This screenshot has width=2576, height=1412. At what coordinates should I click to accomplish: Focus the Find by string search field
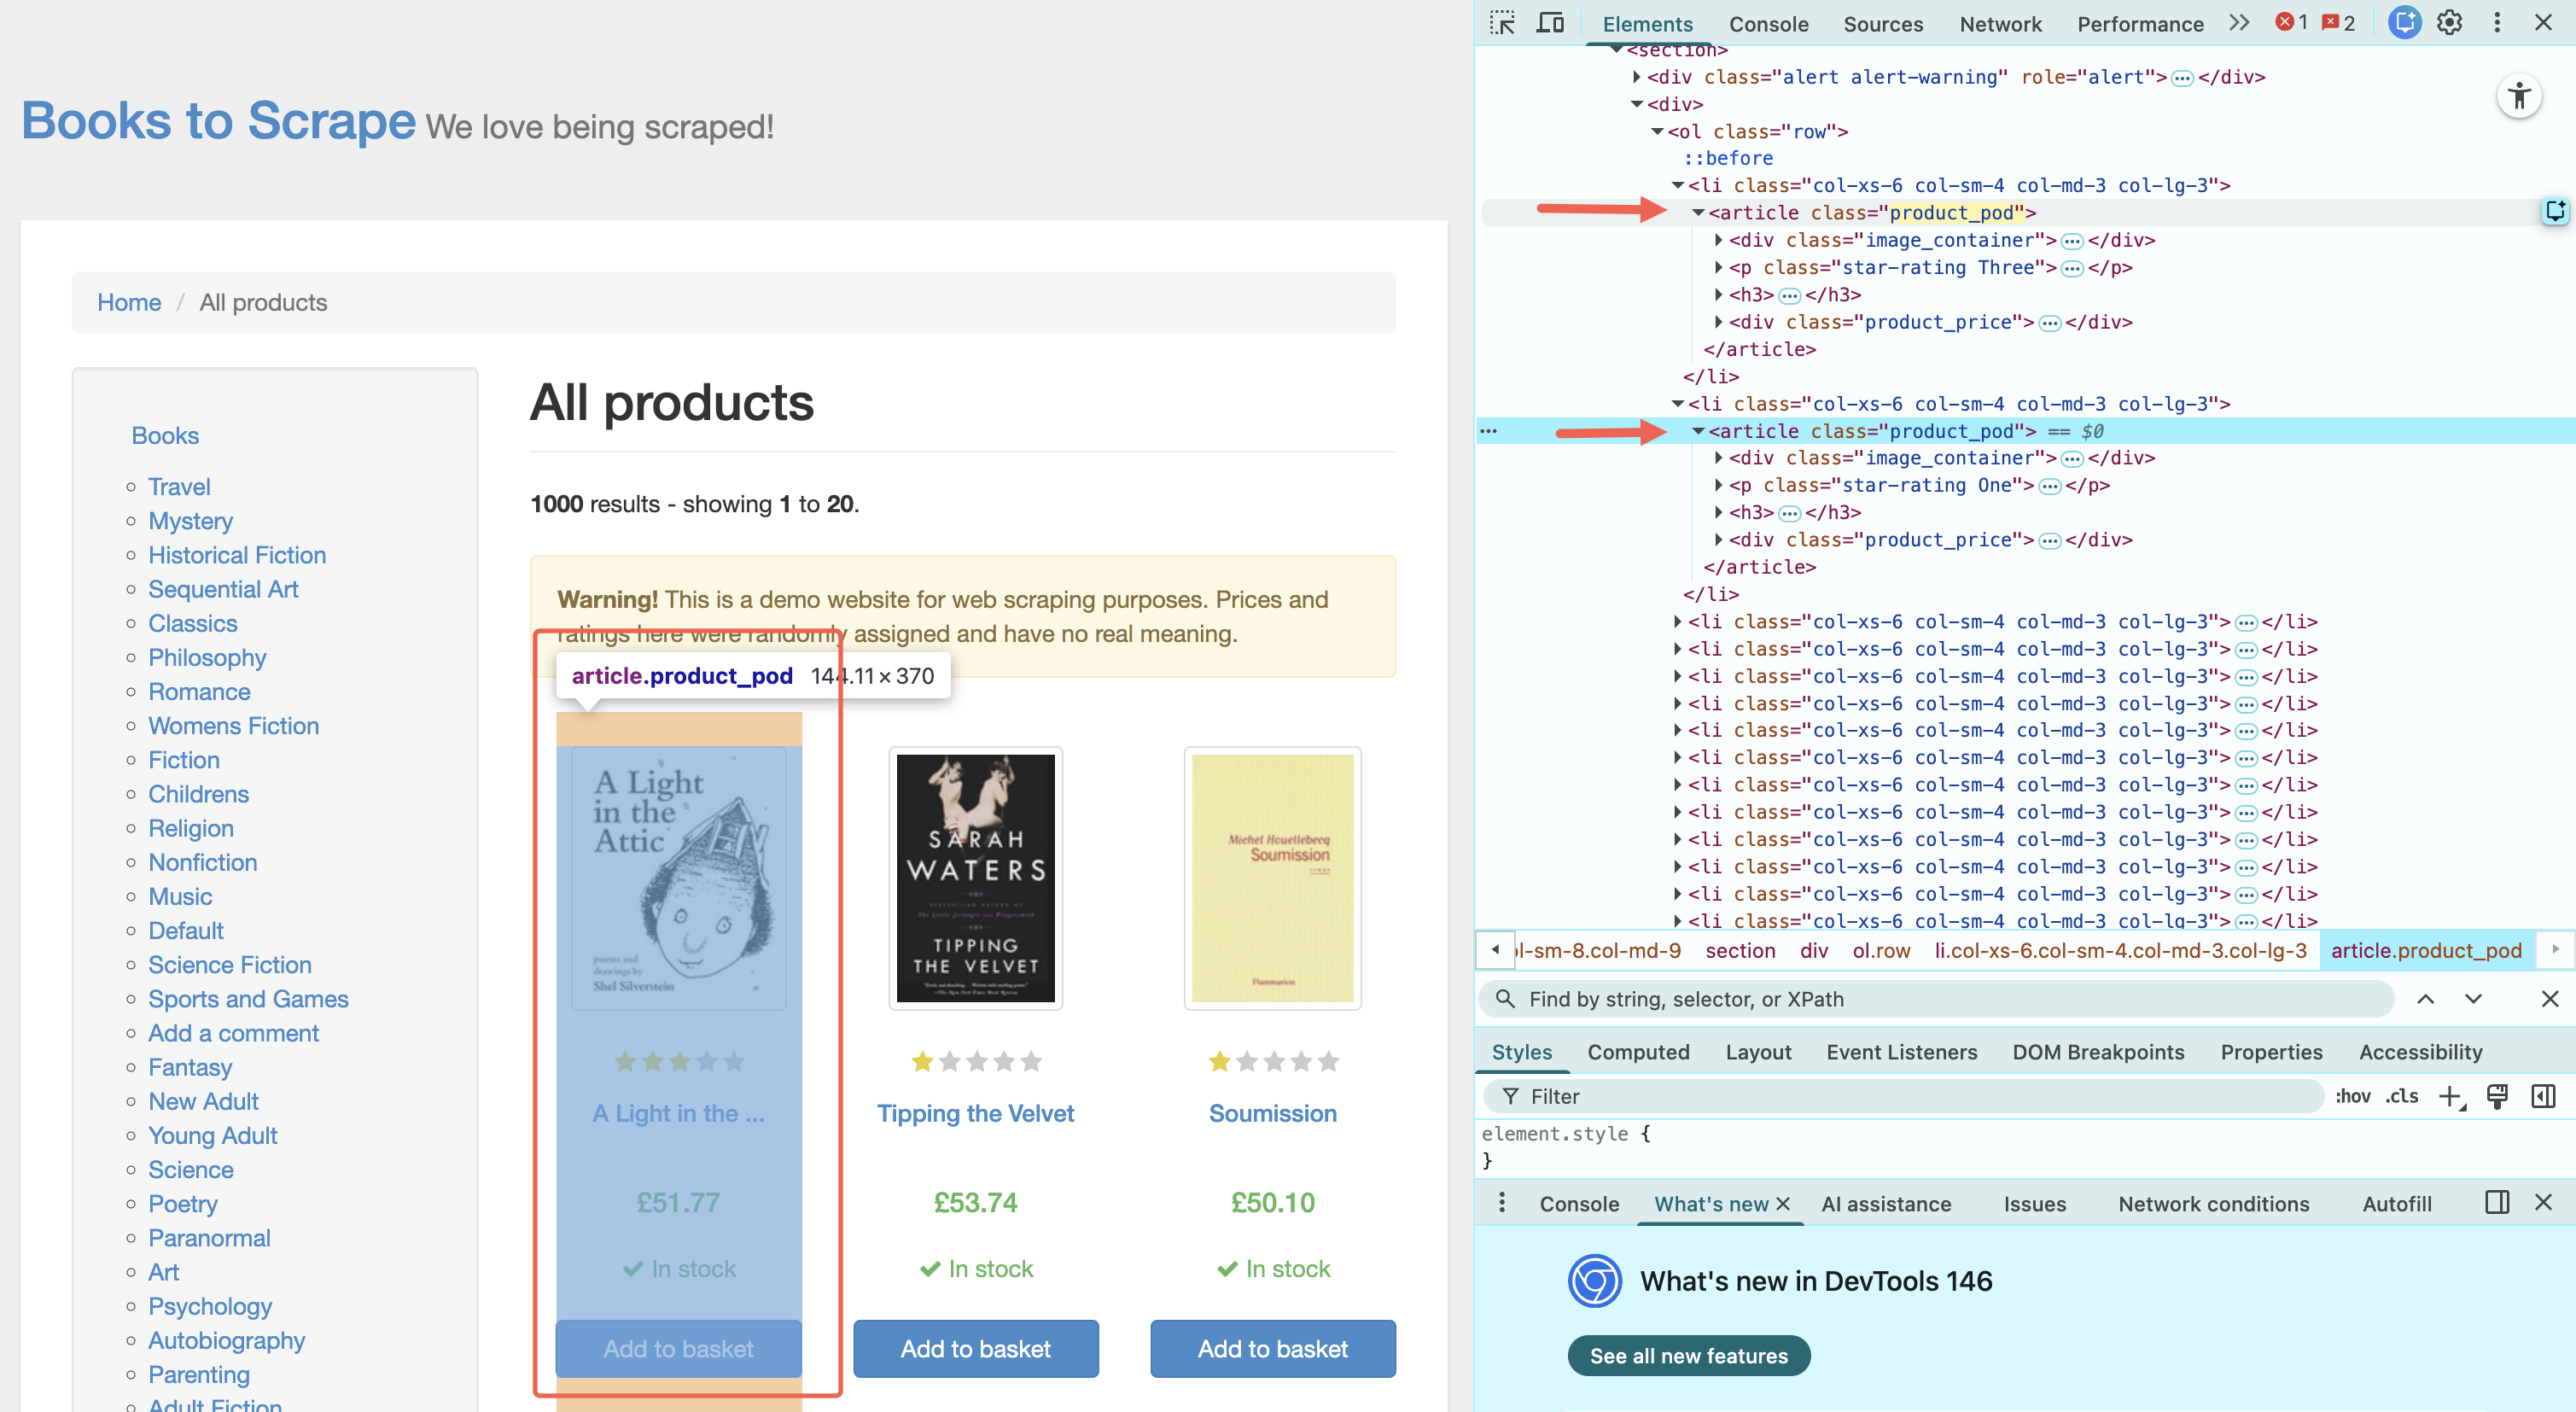pyautogui.click(x=1936, y=999)
